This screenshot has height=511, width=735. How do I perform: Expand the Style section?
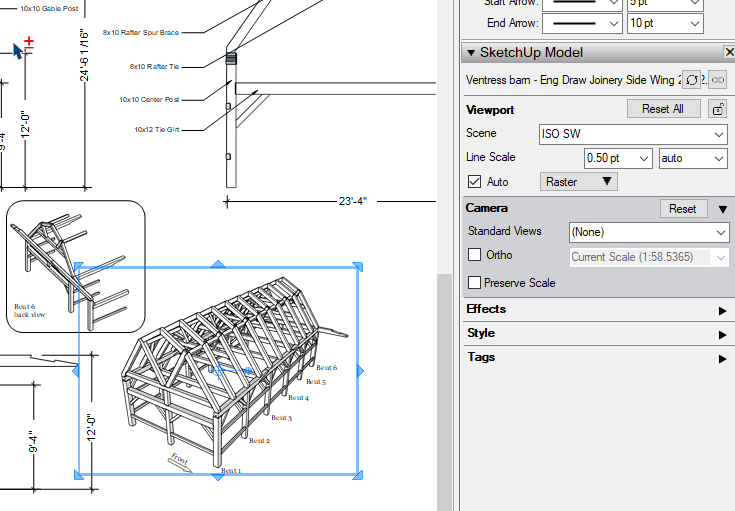pos(722,335)
